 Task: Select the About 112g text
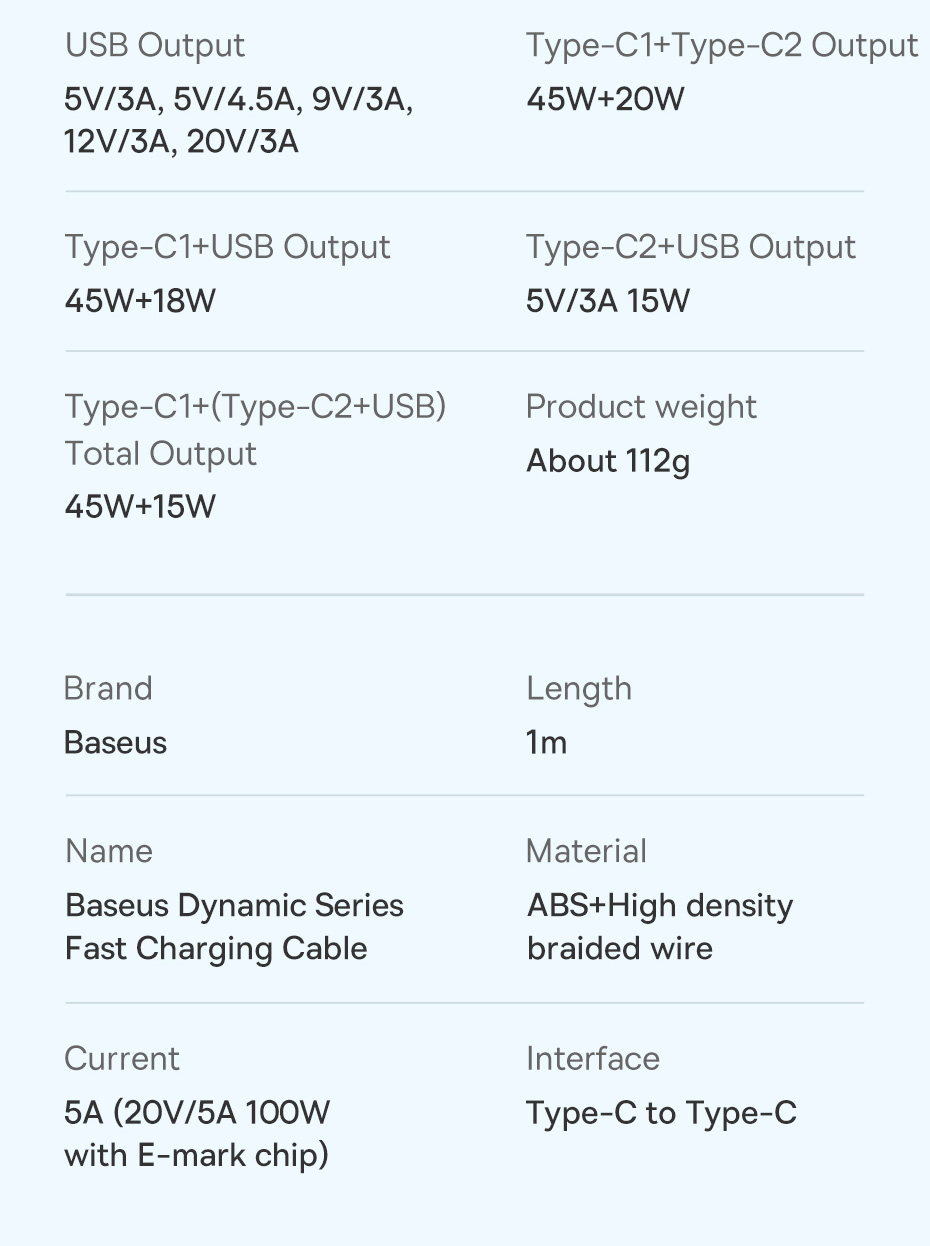(x=608, y=461)
